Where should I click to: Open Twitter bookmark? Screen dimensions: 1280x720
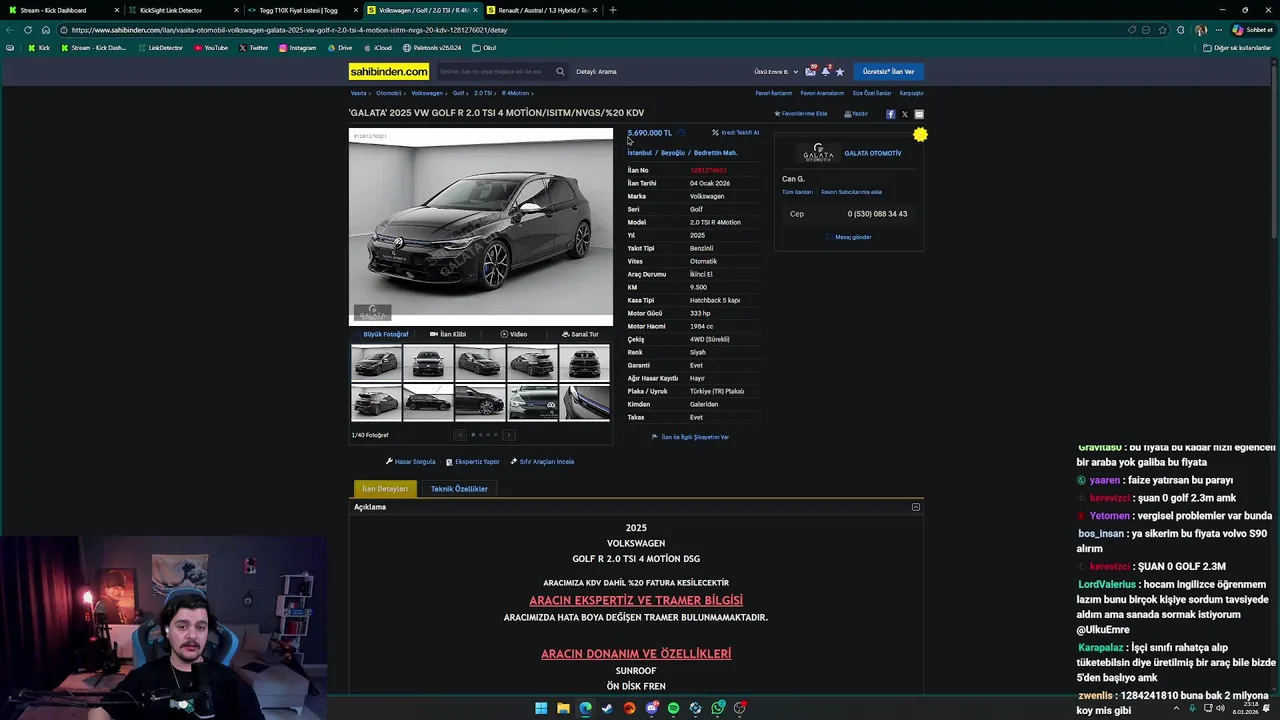coord(254,48)
